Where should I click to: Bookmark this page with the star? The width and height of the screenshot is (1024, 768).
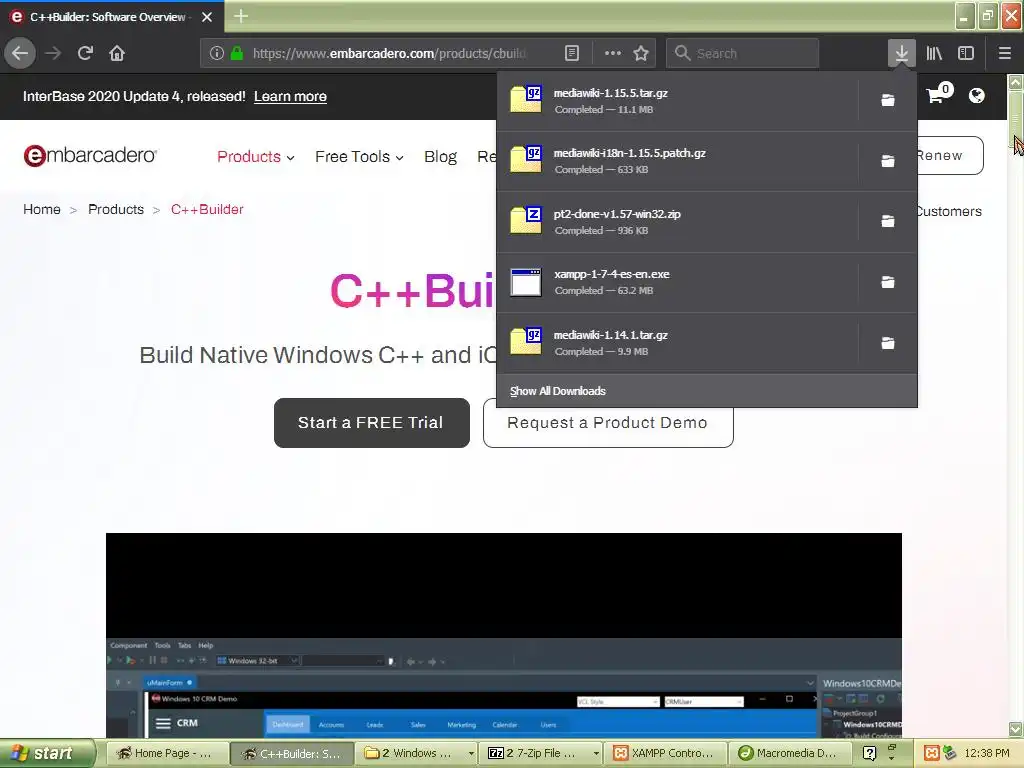tap(641, 53)
